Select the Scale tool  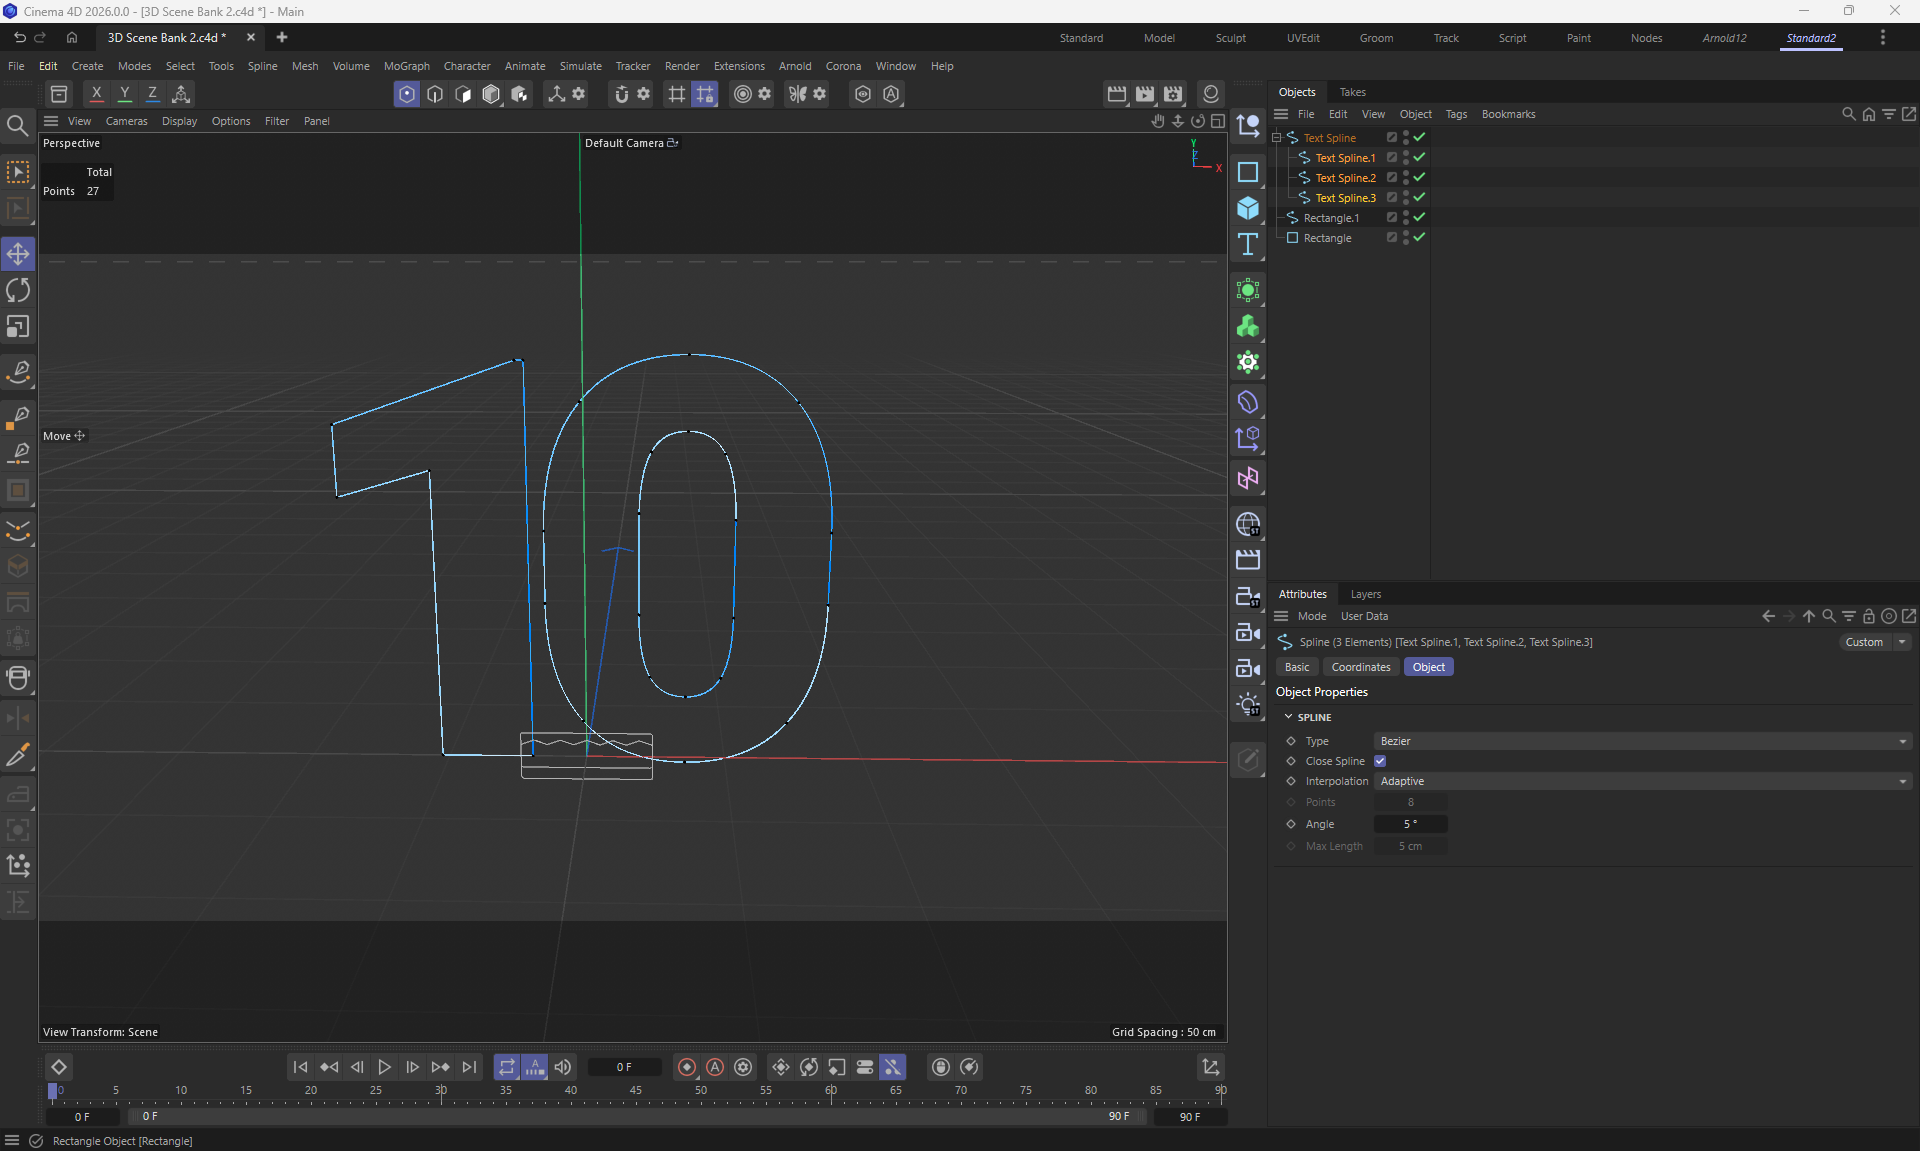(18, 327)
